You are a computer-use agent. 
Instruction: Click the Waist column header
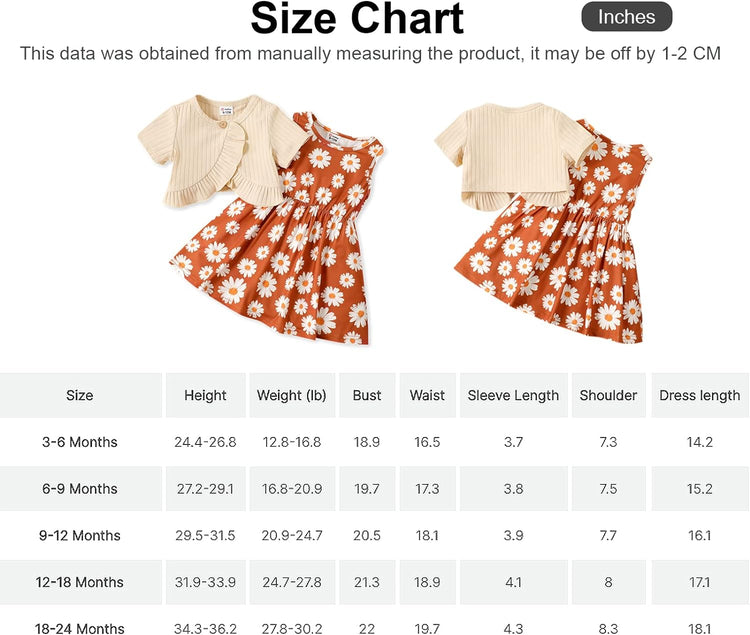coord(427,395)
